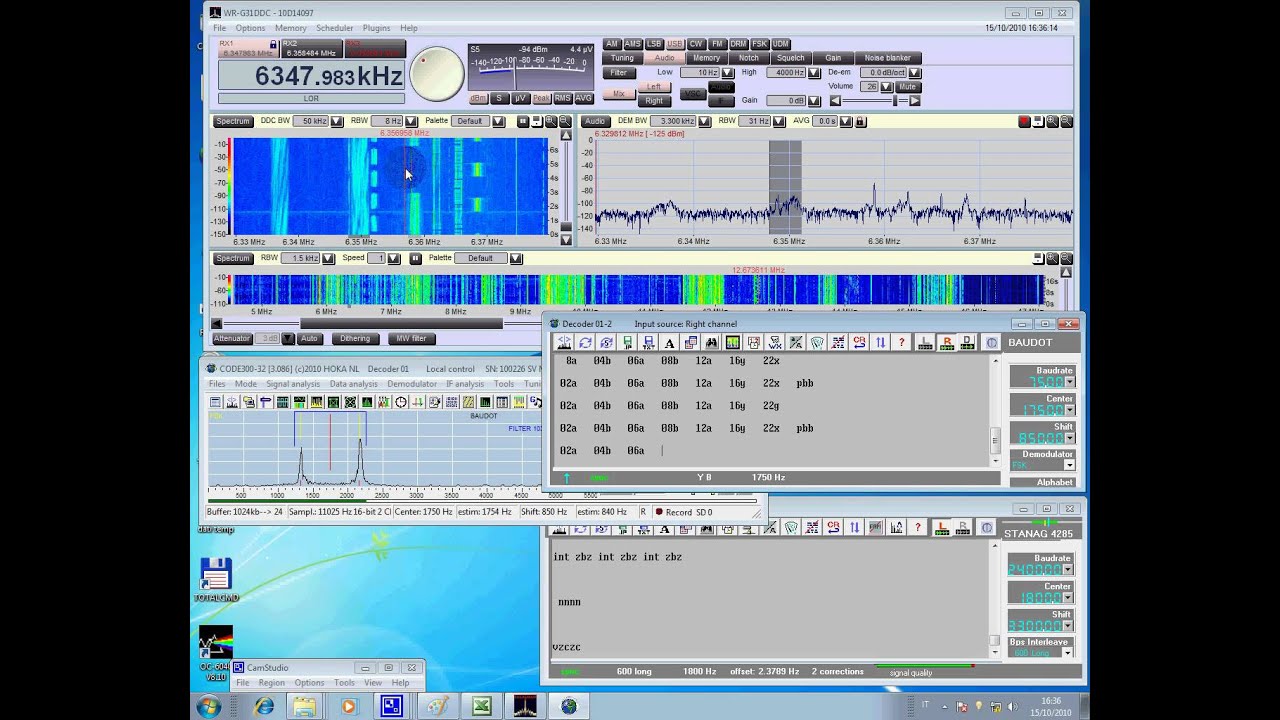The width and height of the screenshot is (1280, 720).
Task: Click refresh icon in Decoder 01-2 toolbar
Action: [585, 342]
